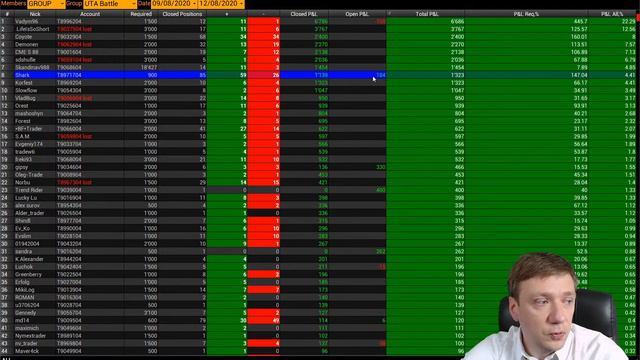
Task: Sort by the P&L Req.% column header
Action: pyautogui.click(x=527, y=14)
